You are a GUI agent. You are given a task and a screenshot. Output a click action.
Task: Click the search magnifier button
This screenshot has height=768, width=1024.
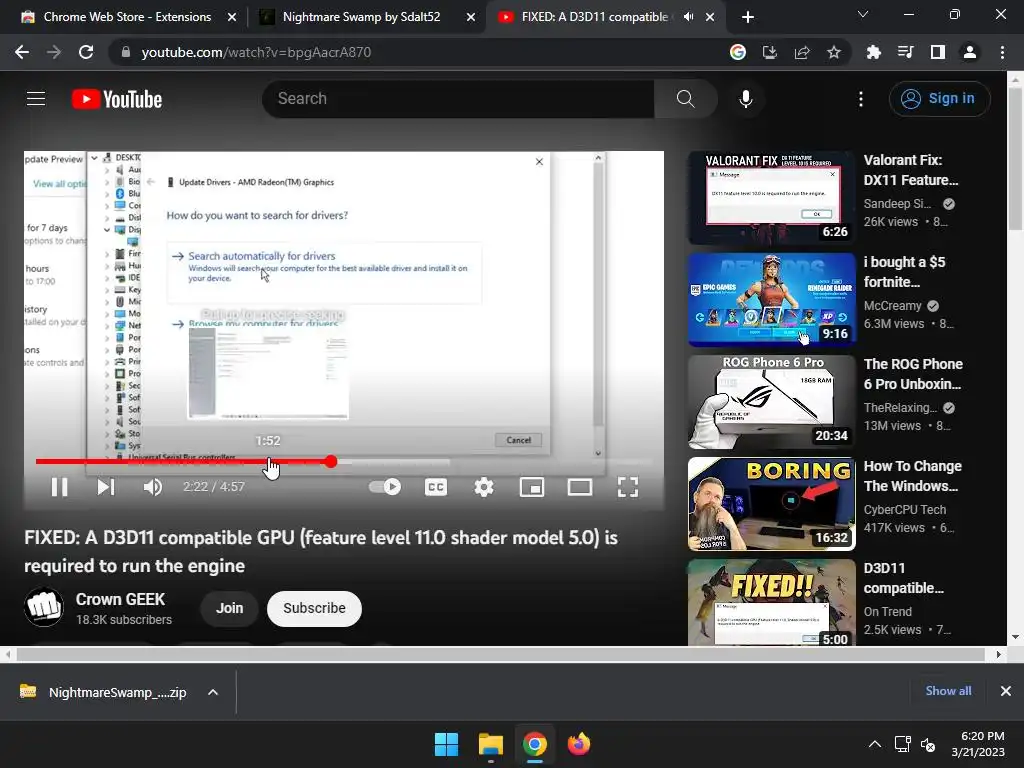(x=686, y=99)
